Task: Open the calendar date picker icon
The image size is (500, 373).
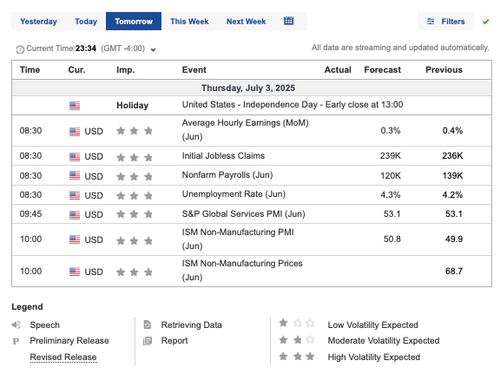Action: 288,21
